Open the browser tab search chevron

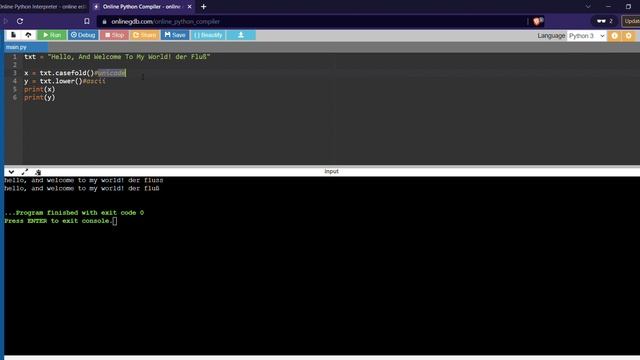click(x=588, y=7)
